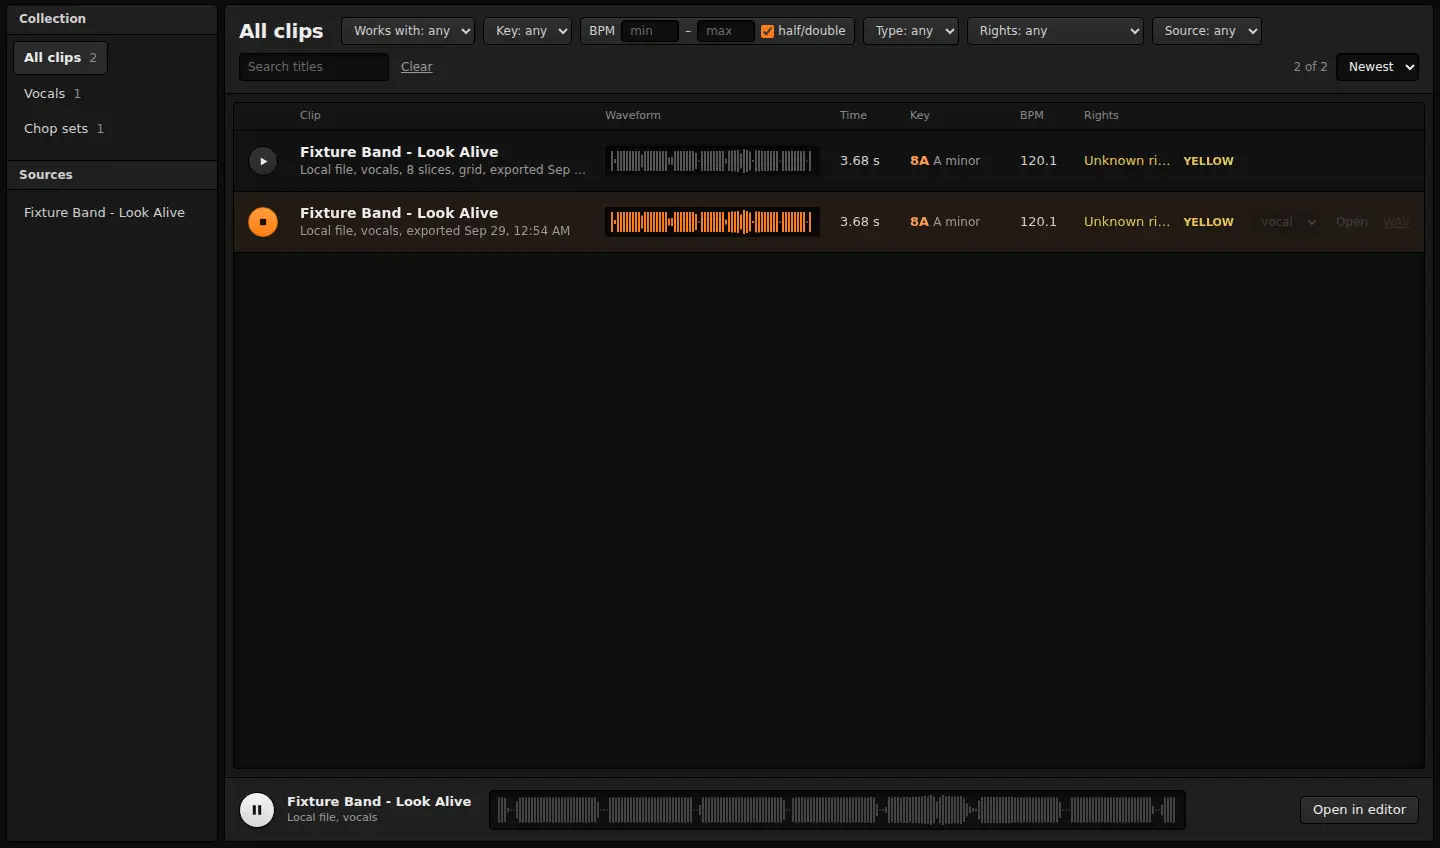Click the Rights column header
This screenshot has height=848, width=1440.
pyautogui.click(x=1101, y=115)
